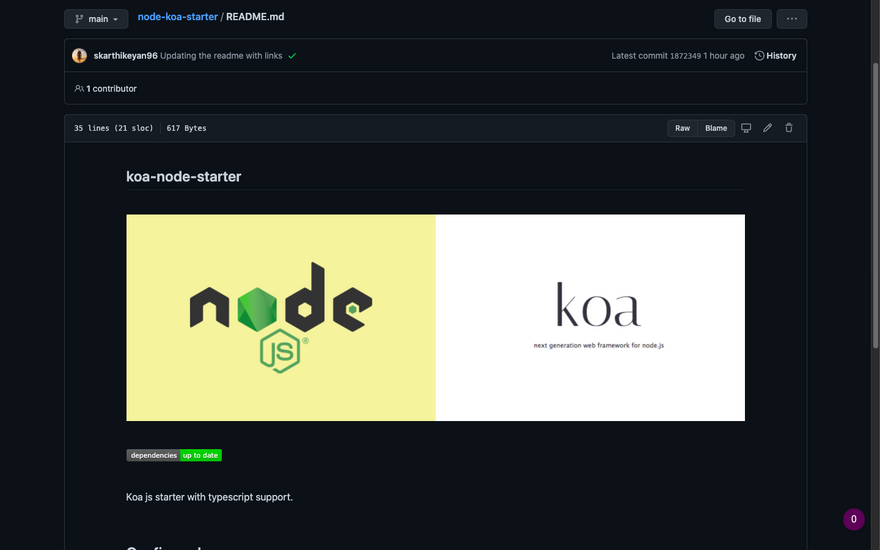This screenshot has height=550, width=880.
Task: Click the vertical page scrollbar
Action: [x=875, y=200]
